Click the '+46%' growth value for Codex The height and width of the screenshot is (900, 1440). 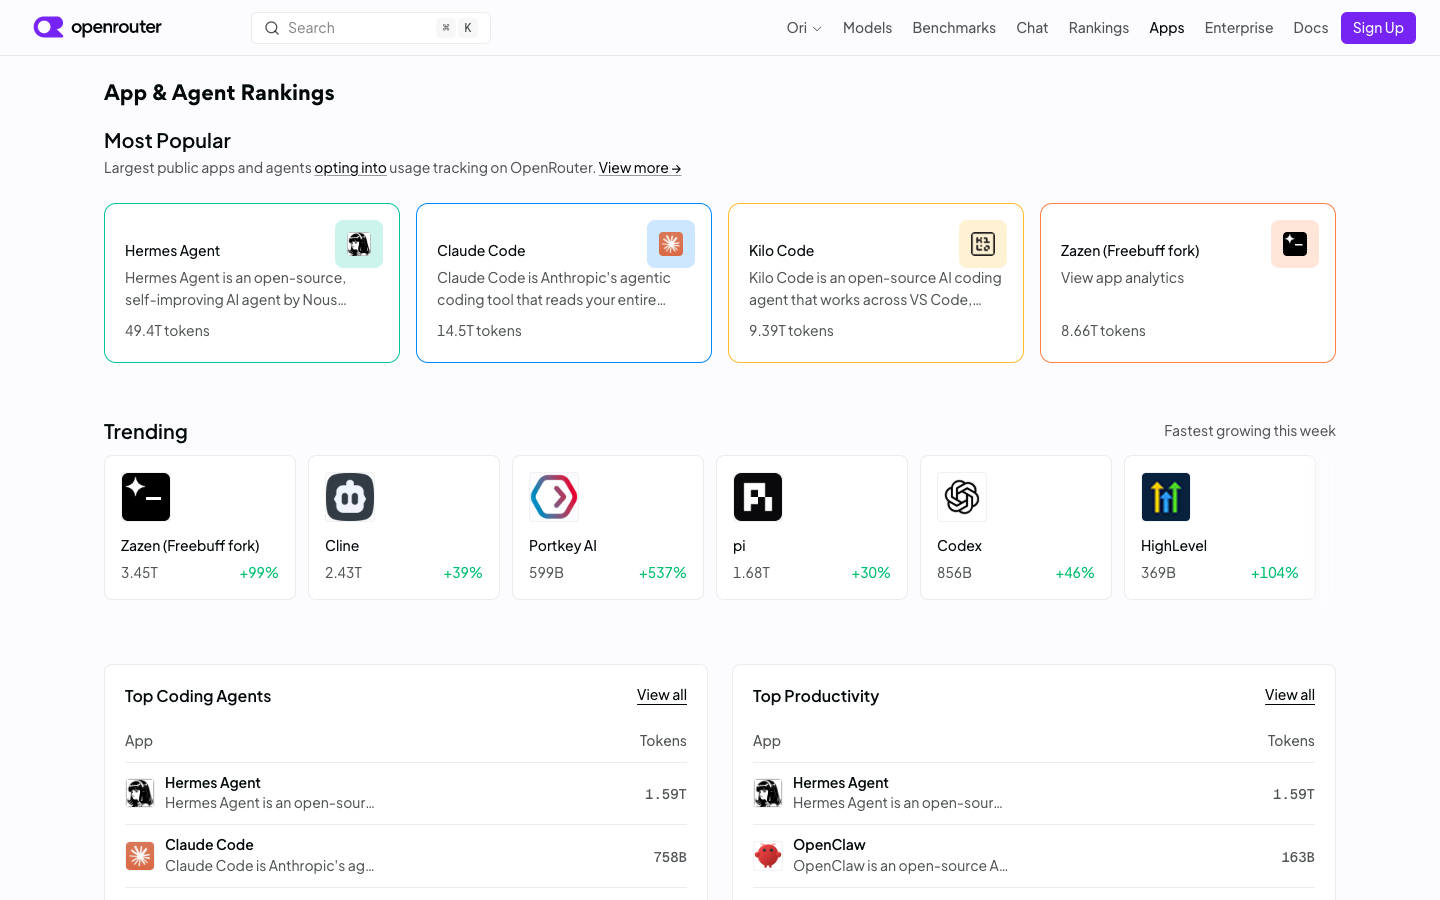click(1075, 573)
